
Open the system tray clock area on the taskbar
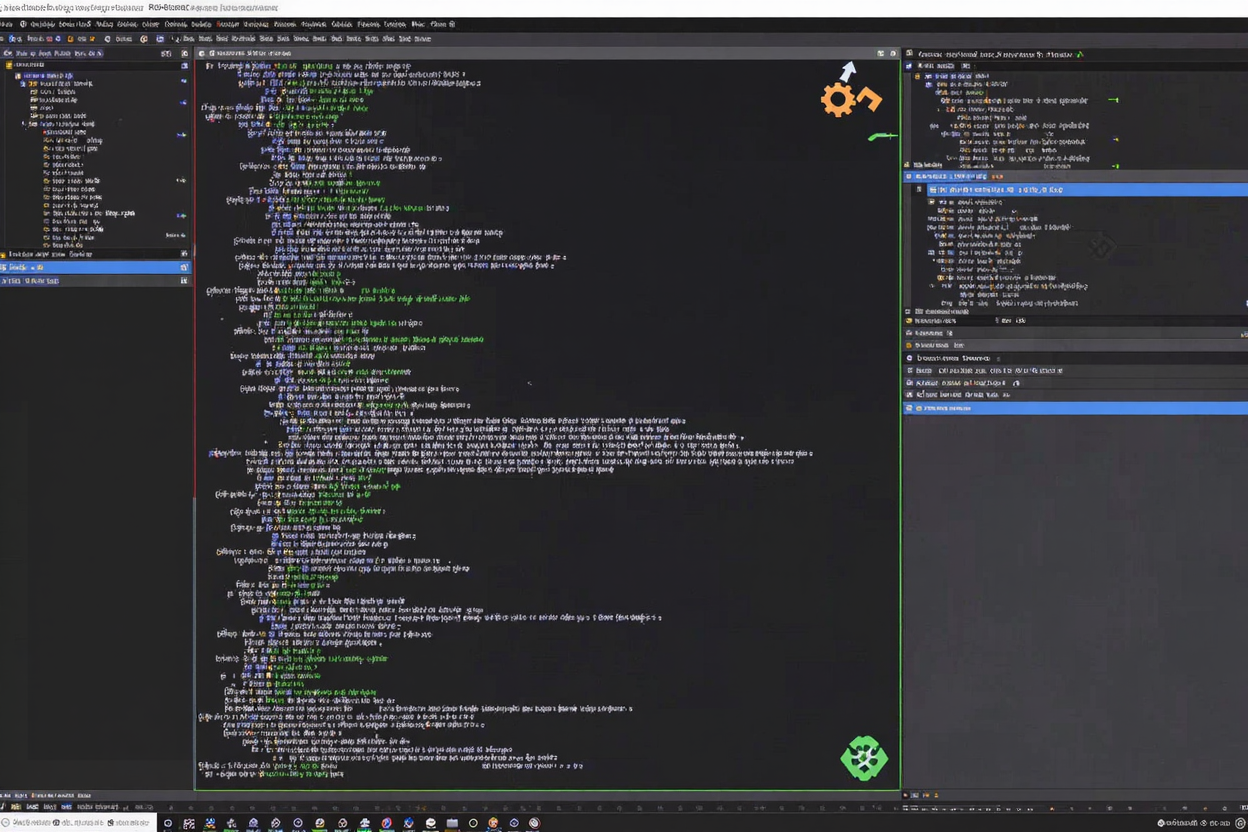(1200, 823)
